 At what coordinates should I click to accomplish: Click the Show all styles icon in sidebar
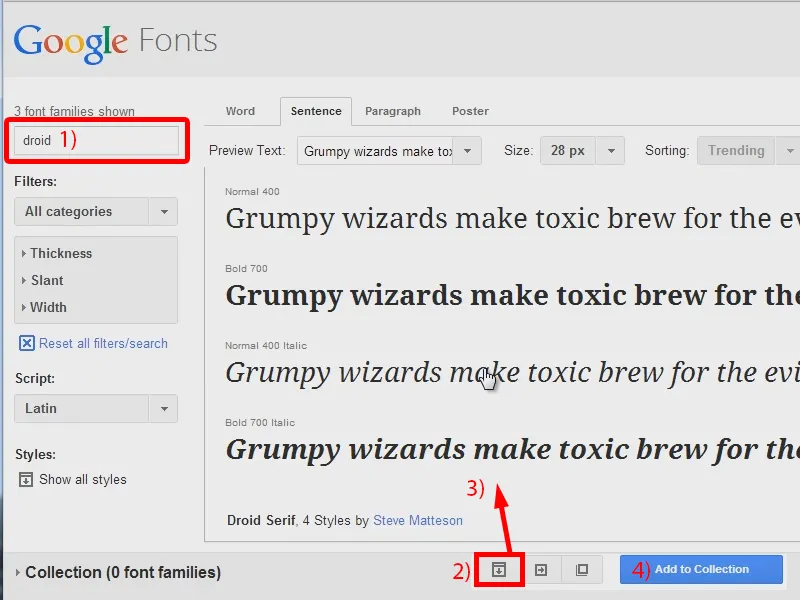26,480
